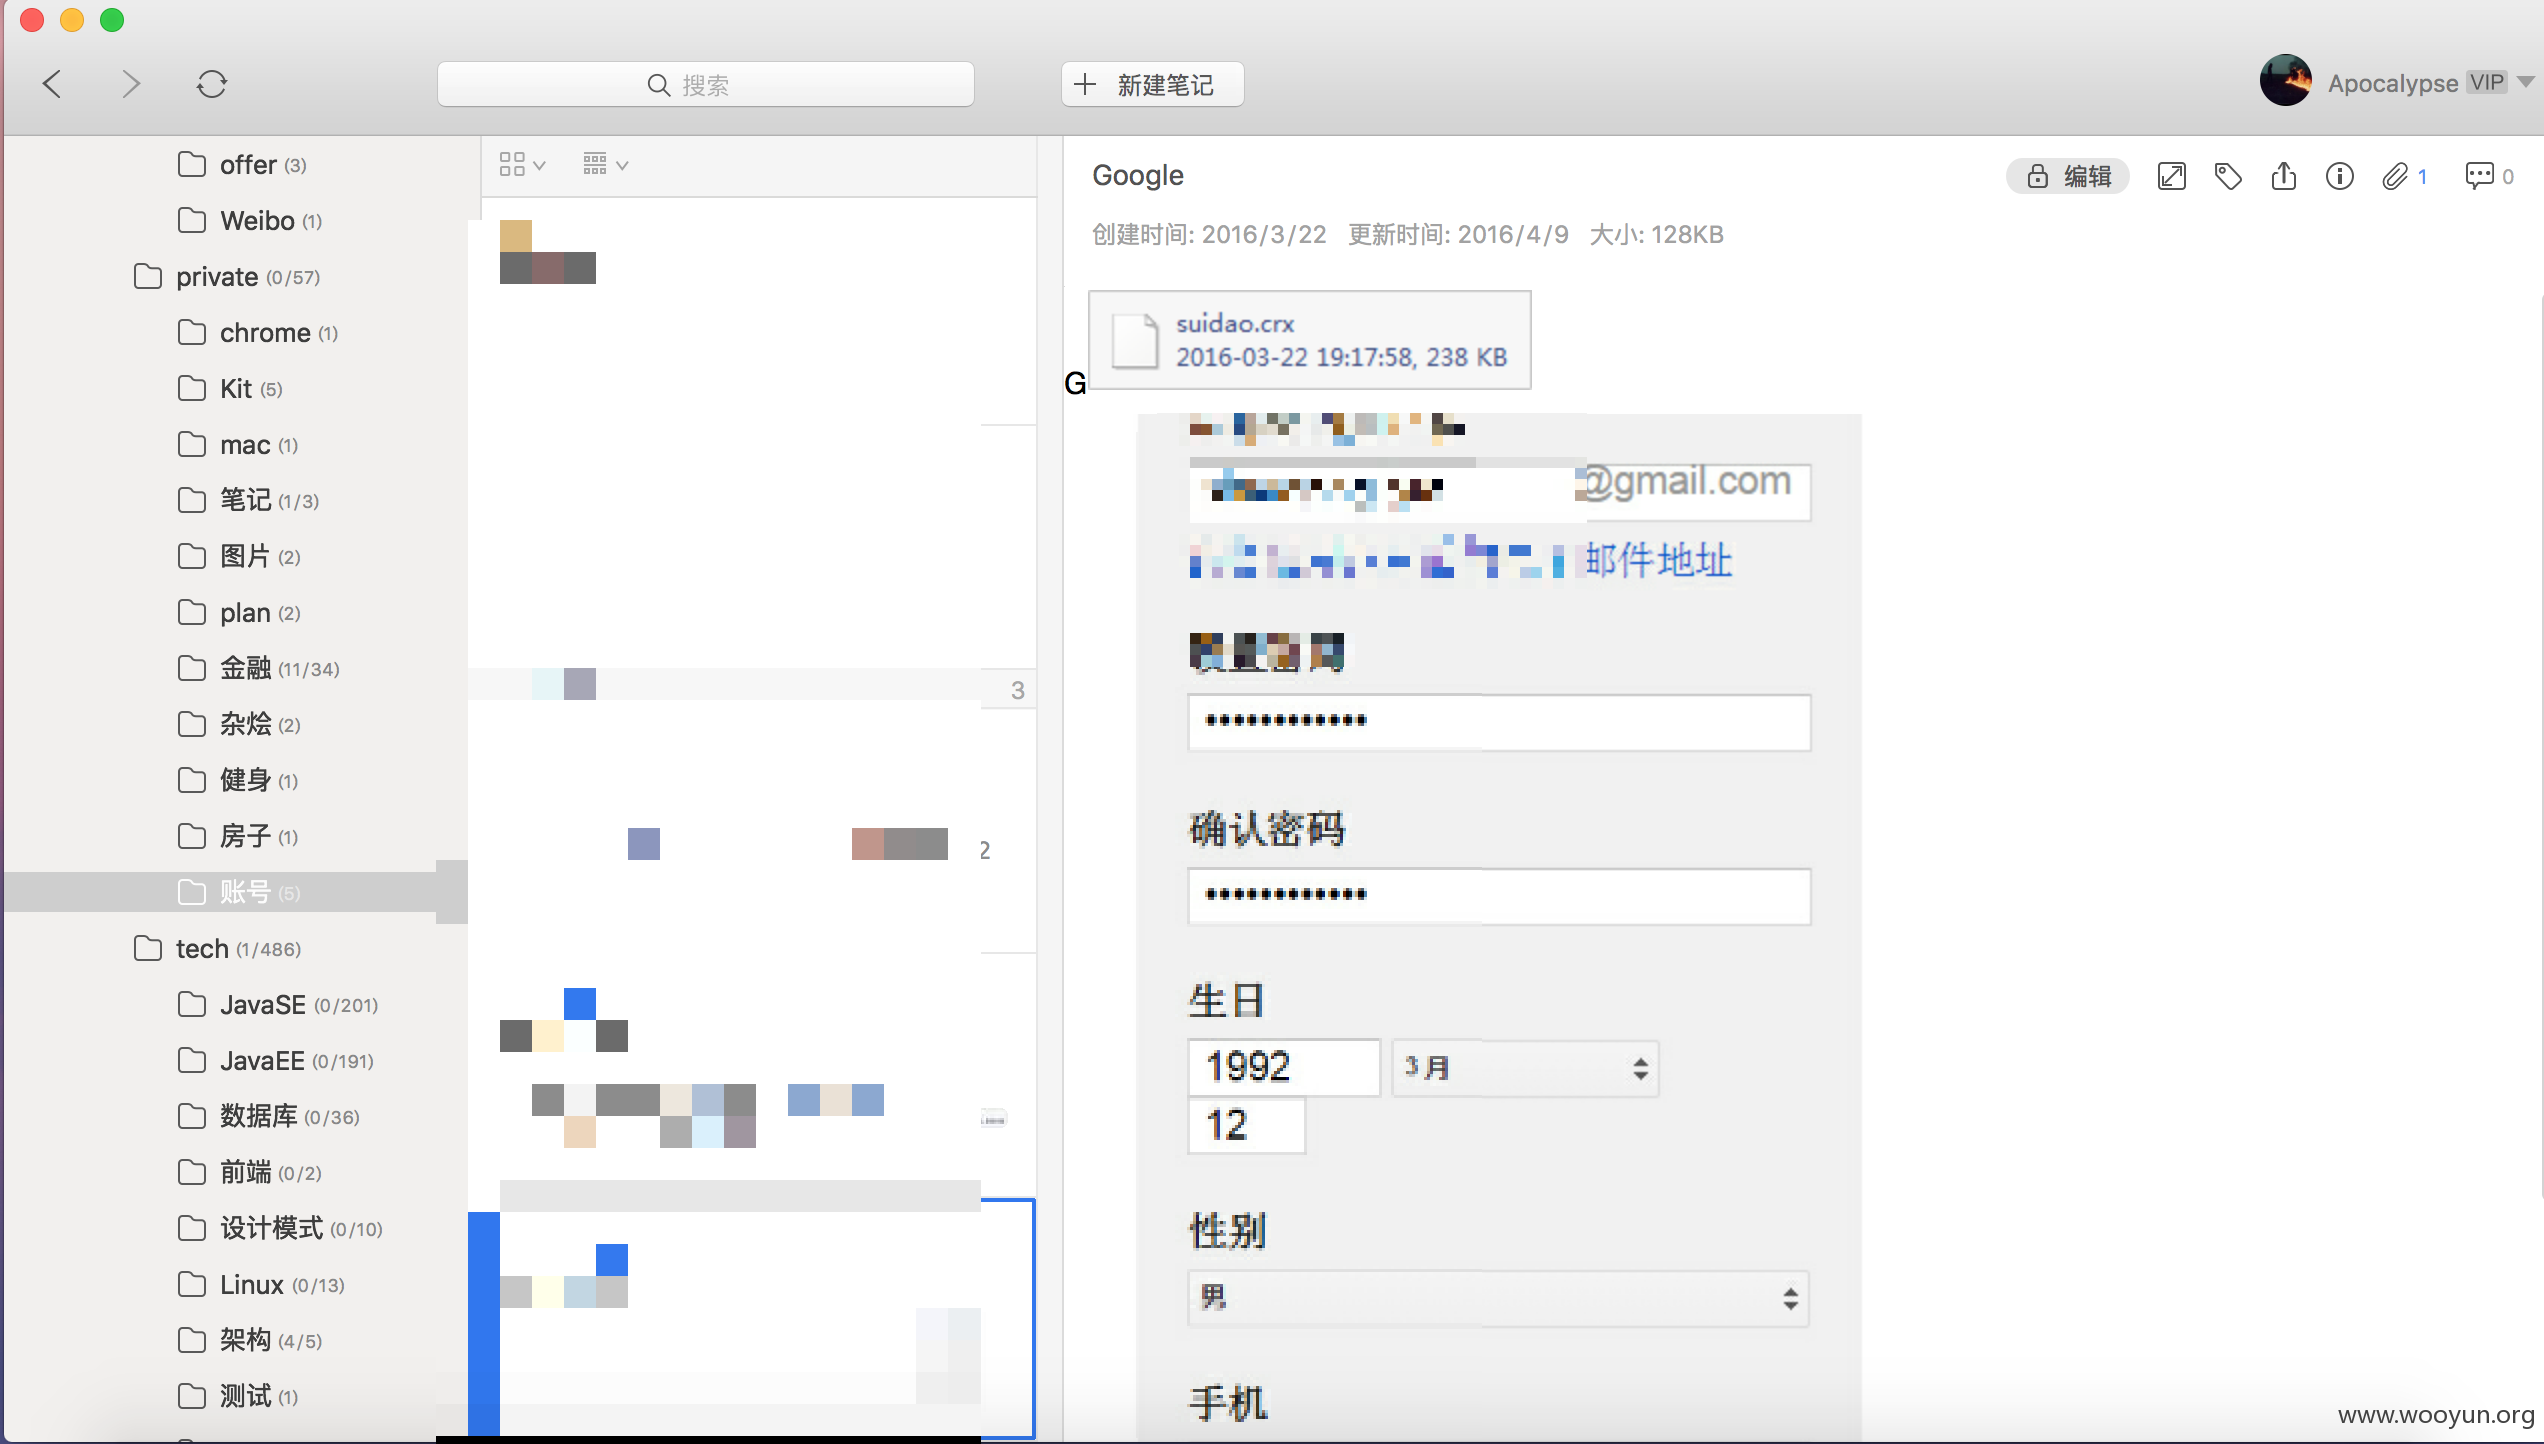This screenshot has height=1444, width=2544.
Task: Select the Kit folder
Action: click(x=230, y=389)
